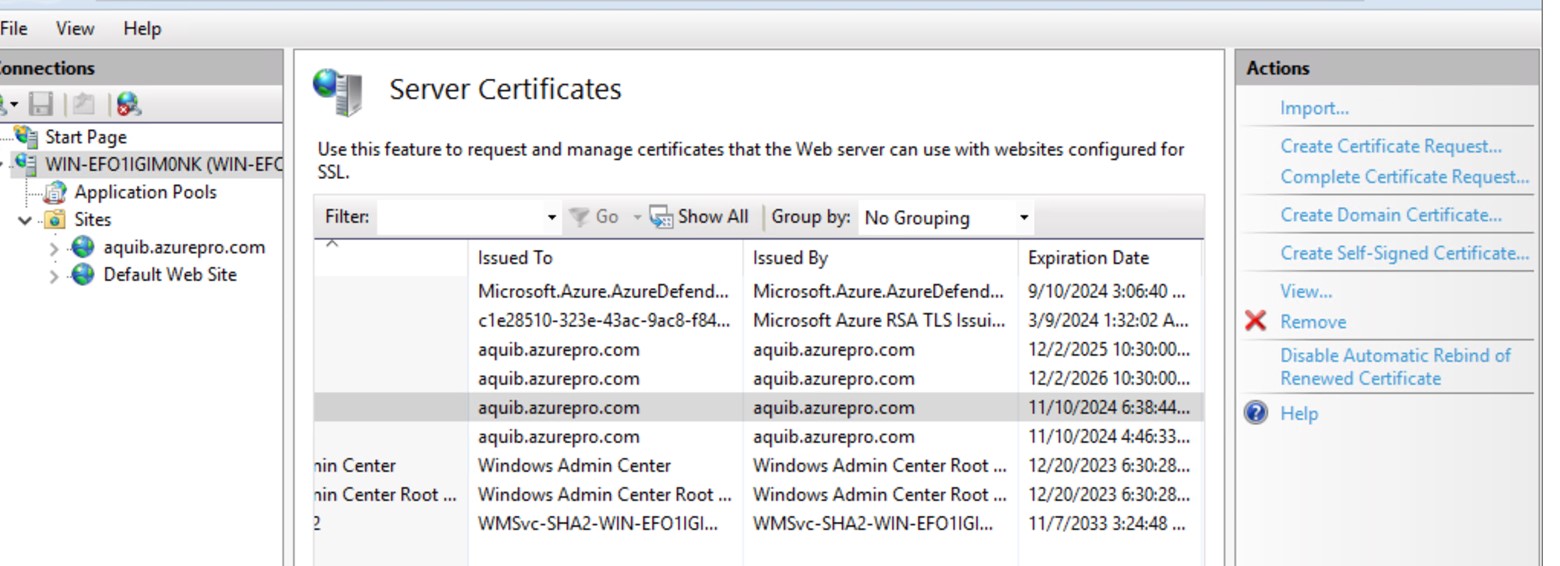Click the delete connection globe icon

[128, 103]
